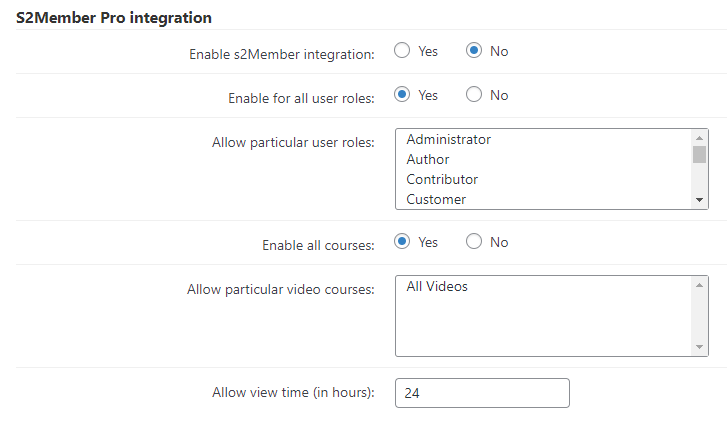Click up arrow of video courses scrollbar
The image size is (727, 425).
[x=700, y=285]
